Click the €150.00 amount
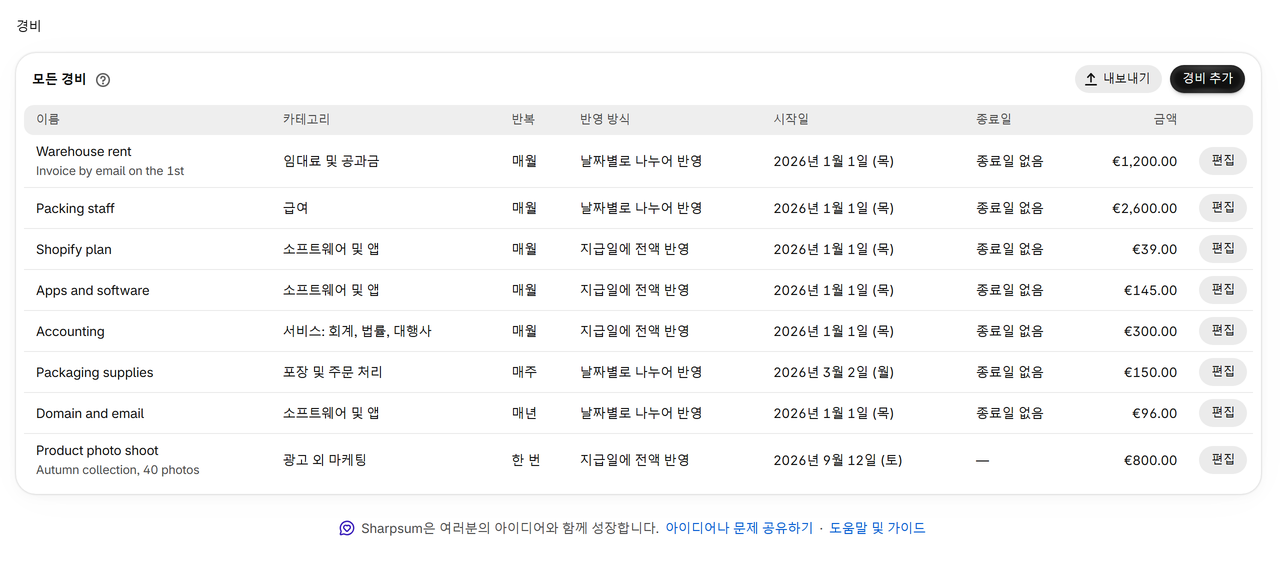This screenshot has width=1280, height=562. click(x=1150, y=372)
